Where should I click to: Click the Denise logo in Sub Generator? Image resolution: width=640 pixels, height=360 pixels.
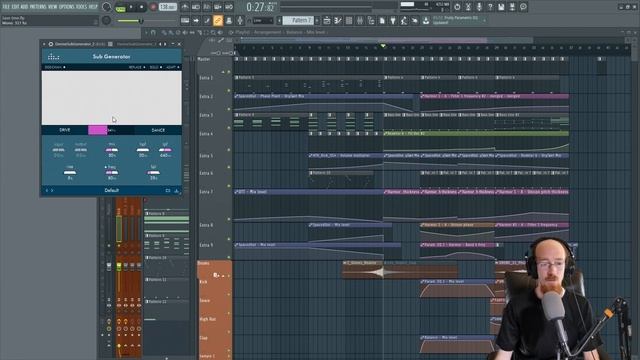[53, 57]
